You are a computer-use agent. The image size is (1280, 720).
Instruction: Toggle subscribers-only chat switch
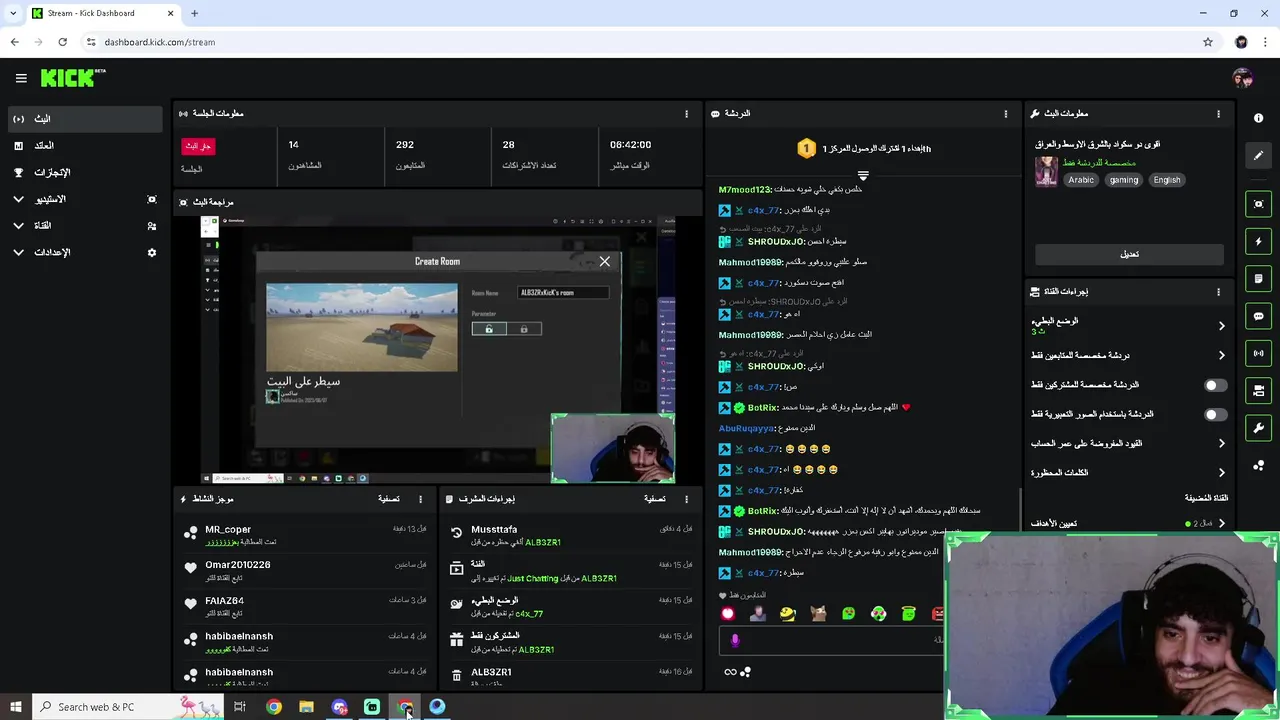1215,385
